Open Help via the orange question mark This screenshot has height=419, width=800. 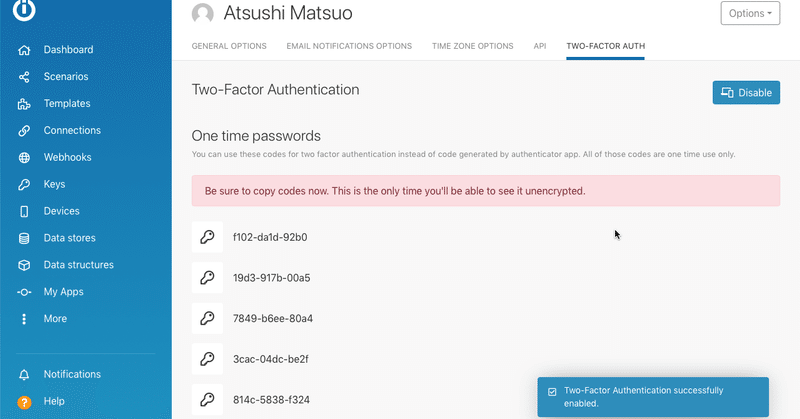24,402
